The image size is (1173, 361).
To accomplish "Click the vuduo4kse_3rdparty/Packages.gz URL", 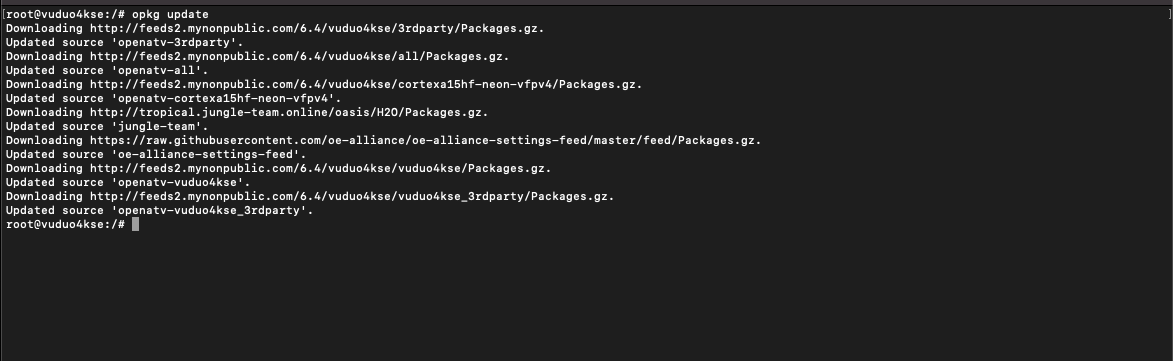I will click(352, 197).
